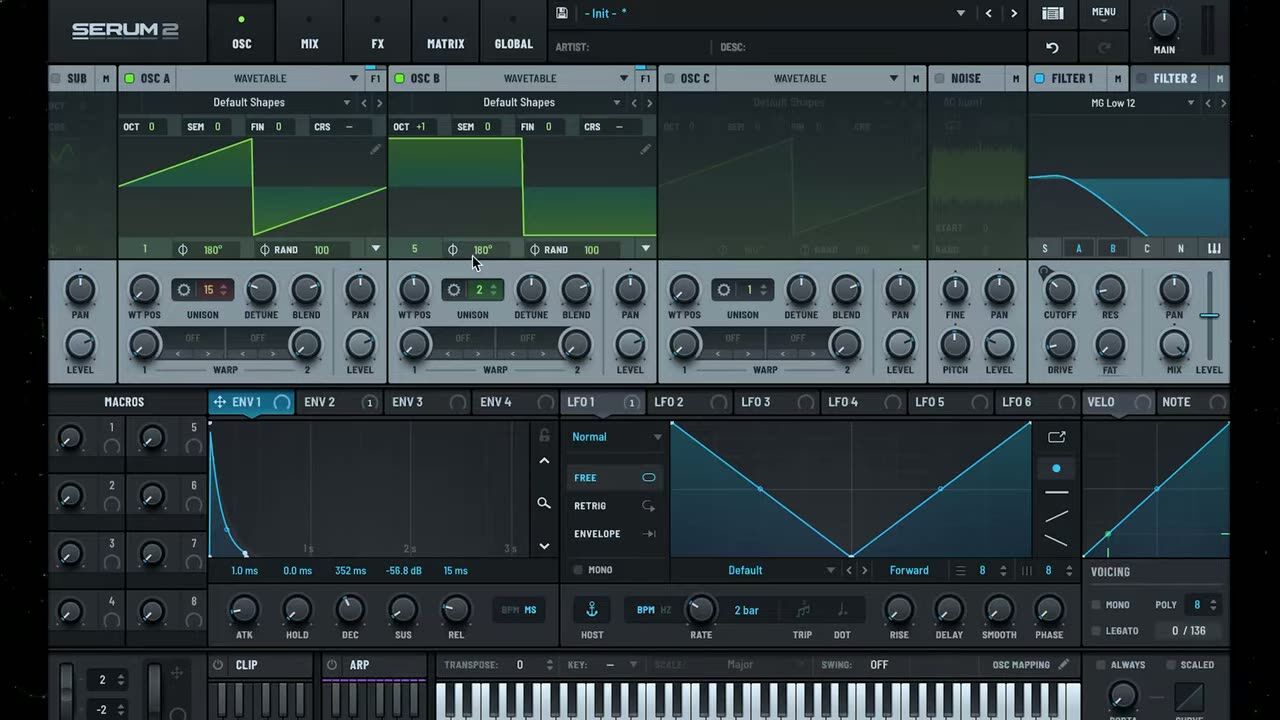The image size is (1280, 720).
Task: Select the LFO 2 tab
Action: click(691, 402)
